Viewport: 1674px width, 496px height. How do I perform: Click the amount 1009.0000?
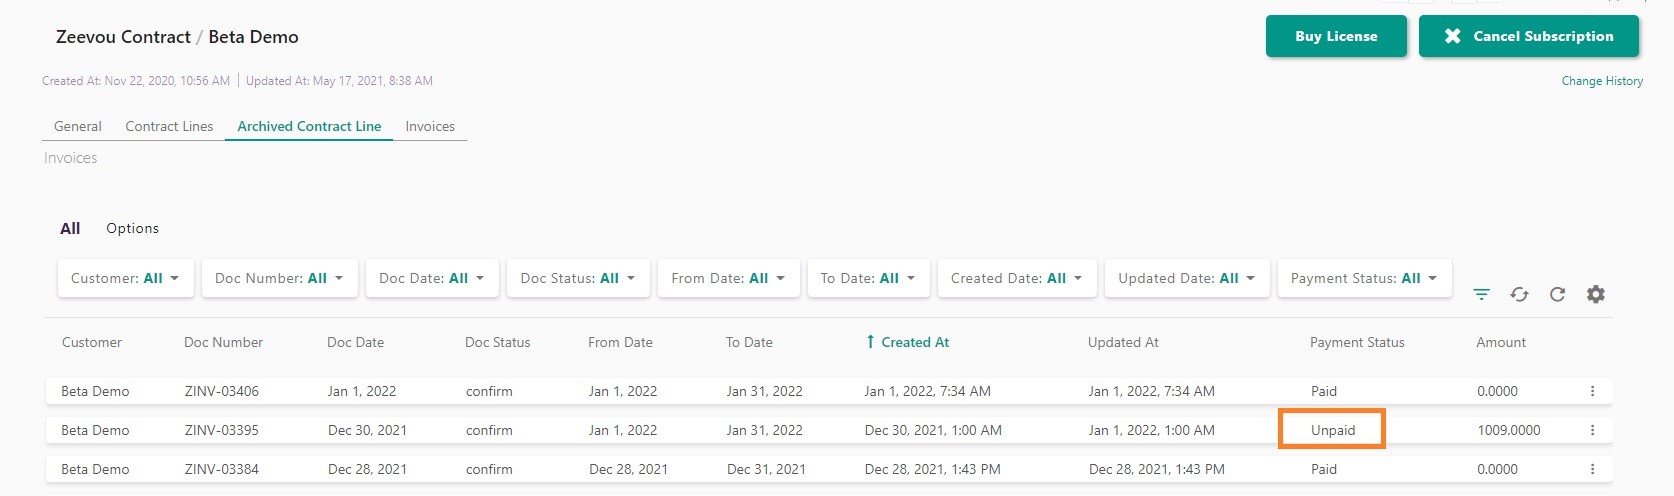(1509, 430)
